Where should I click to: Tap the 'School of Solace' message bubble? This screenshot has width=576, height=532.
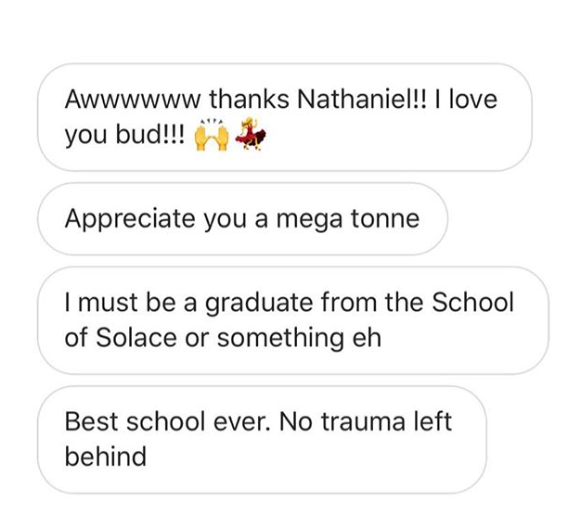293,320
